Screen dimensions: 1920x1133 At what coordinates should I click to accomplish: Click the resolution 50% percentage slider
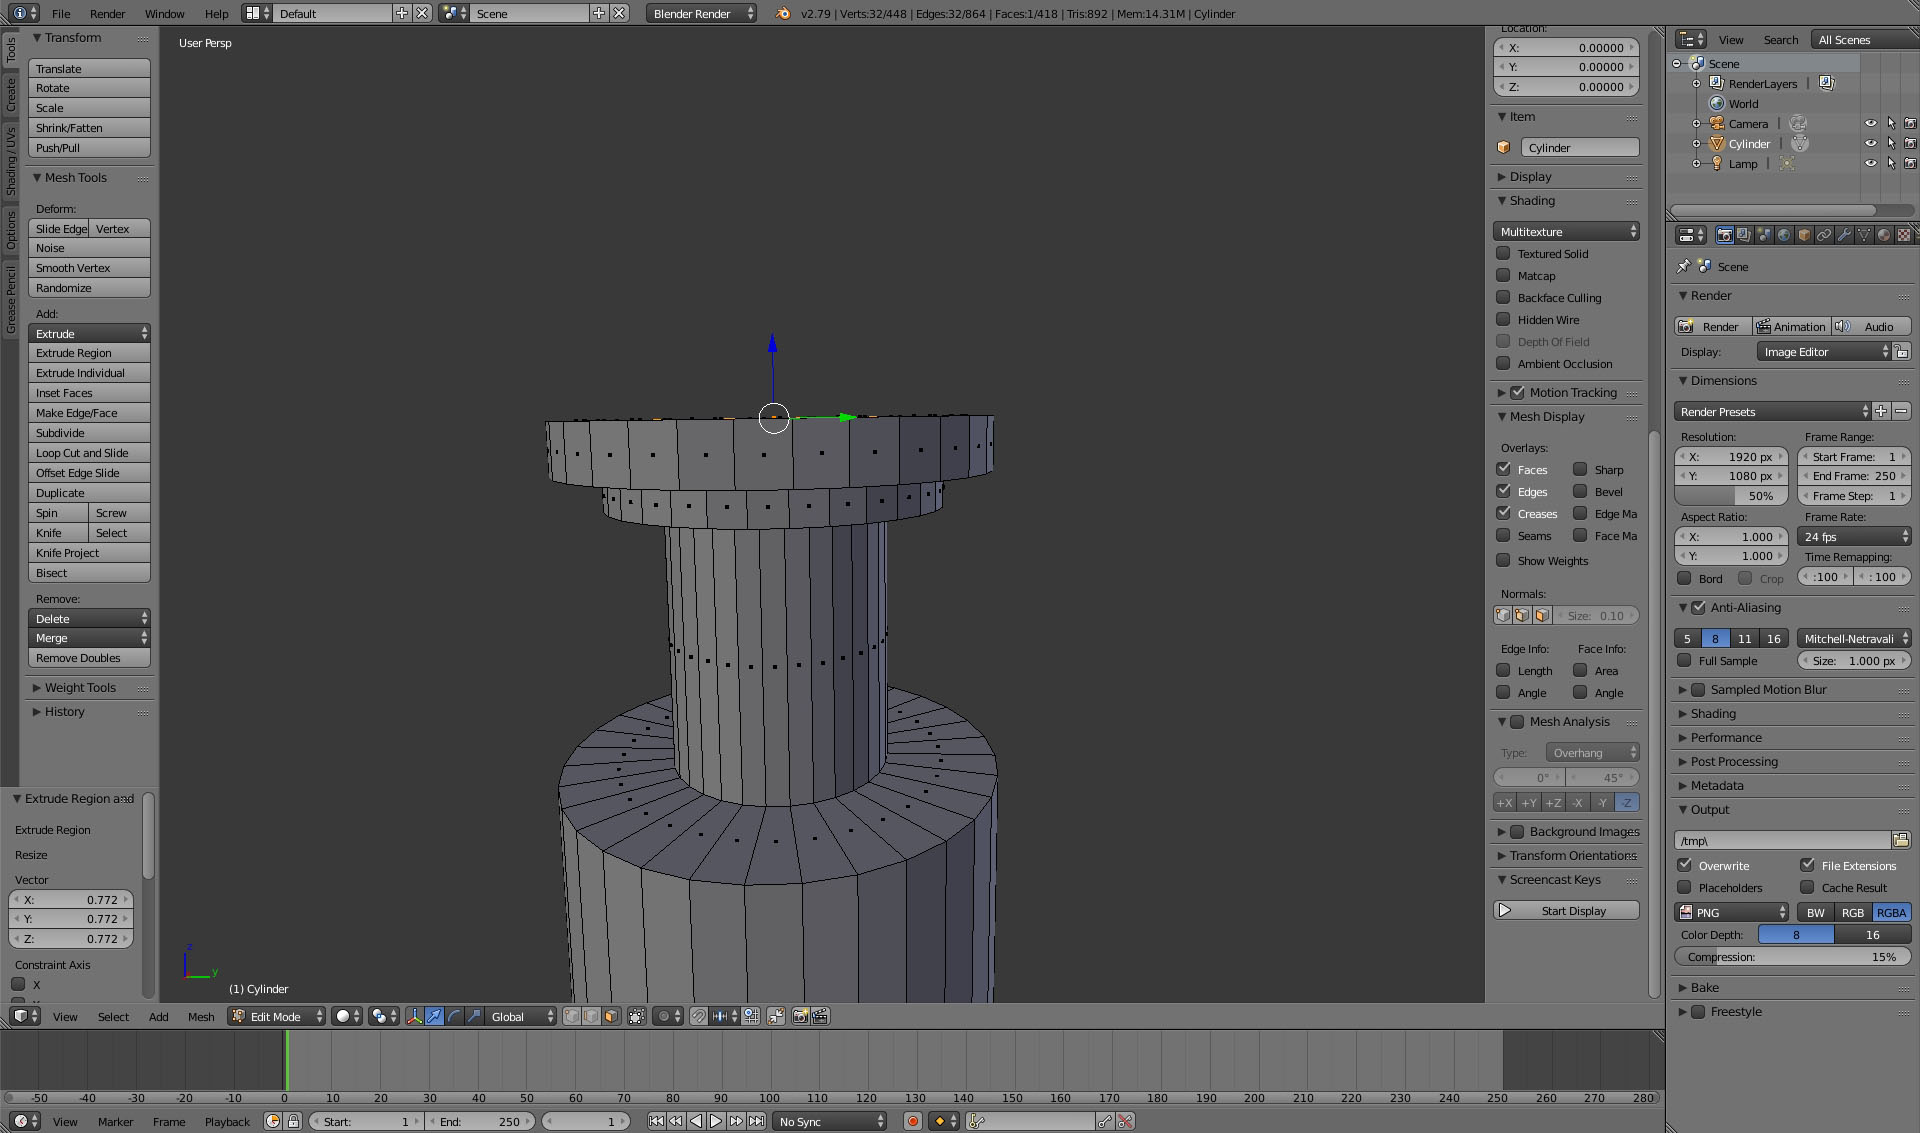[x=1731, y=496]
